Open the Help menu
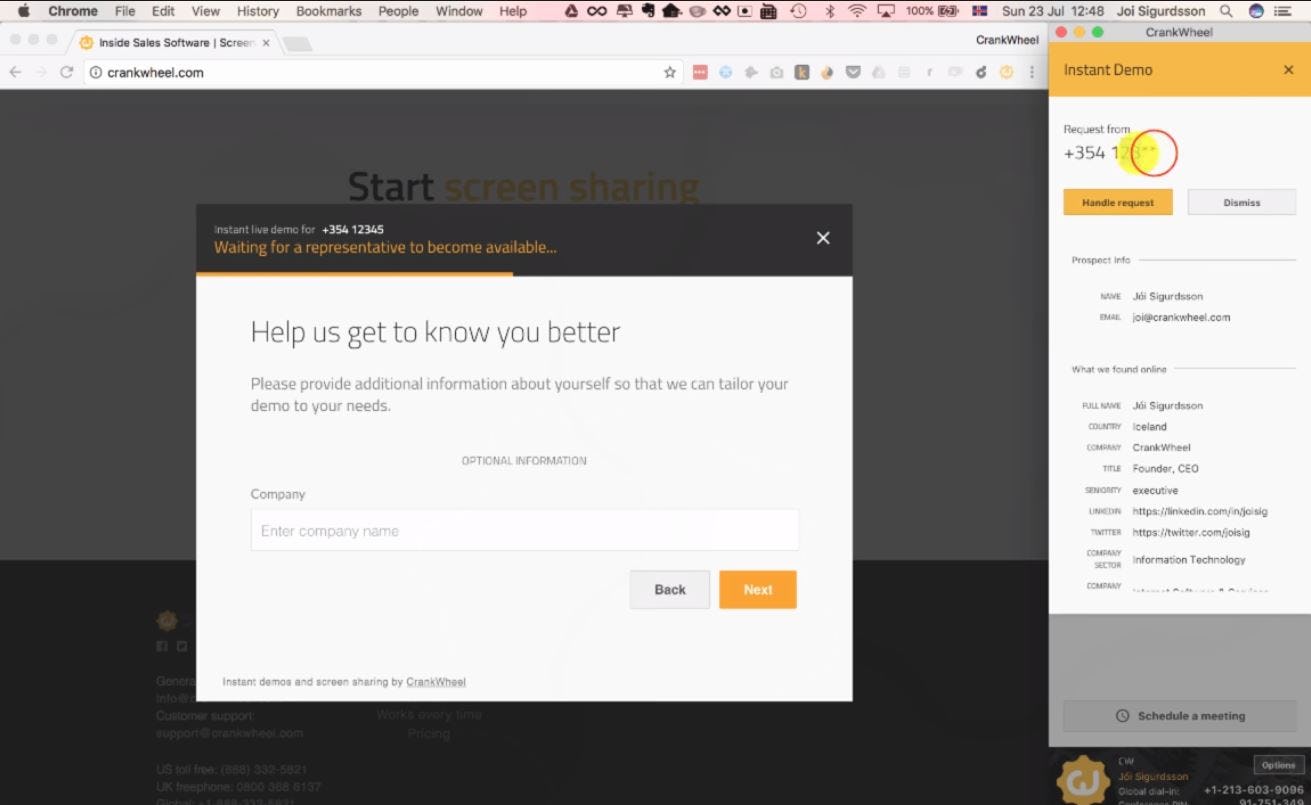This screenshot has width=1311, height=805. coord(513,11)
